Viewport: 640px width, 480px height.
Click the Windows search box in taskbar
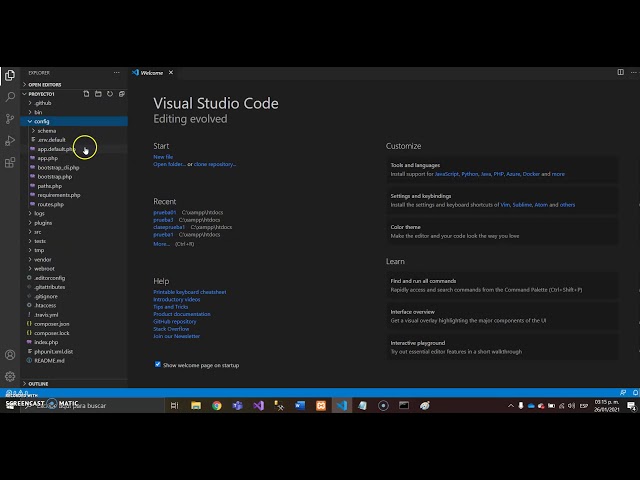(92, 405)
